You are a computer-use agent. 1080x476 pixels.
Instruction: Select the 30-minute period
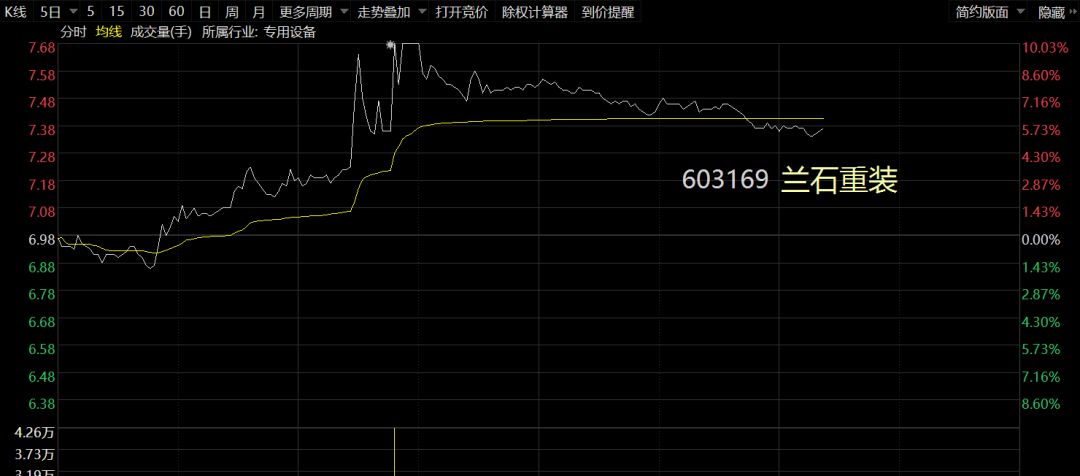pos(146,12)
